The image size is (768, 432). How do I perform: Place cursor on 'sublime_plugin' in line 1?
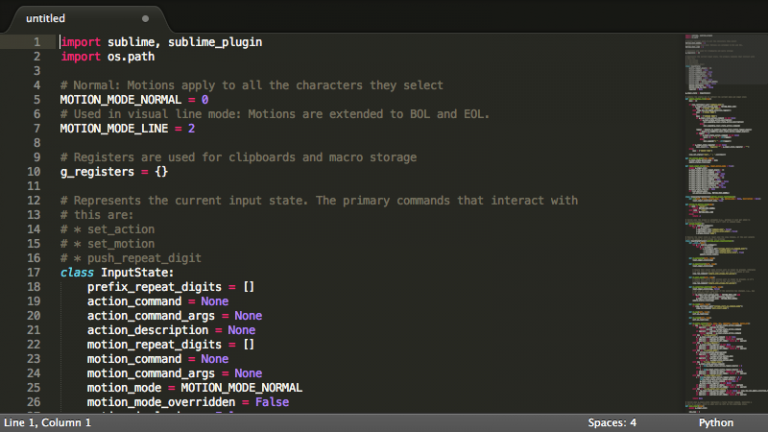point(215,43)
